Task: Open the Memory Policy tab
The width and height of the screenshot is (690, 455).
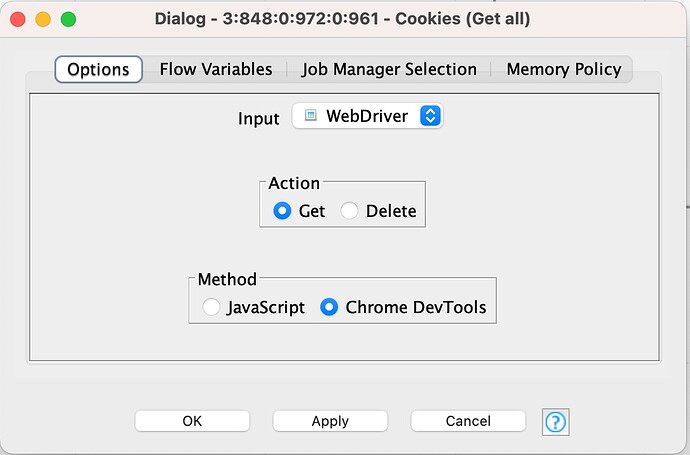Action: pos(564,70)
